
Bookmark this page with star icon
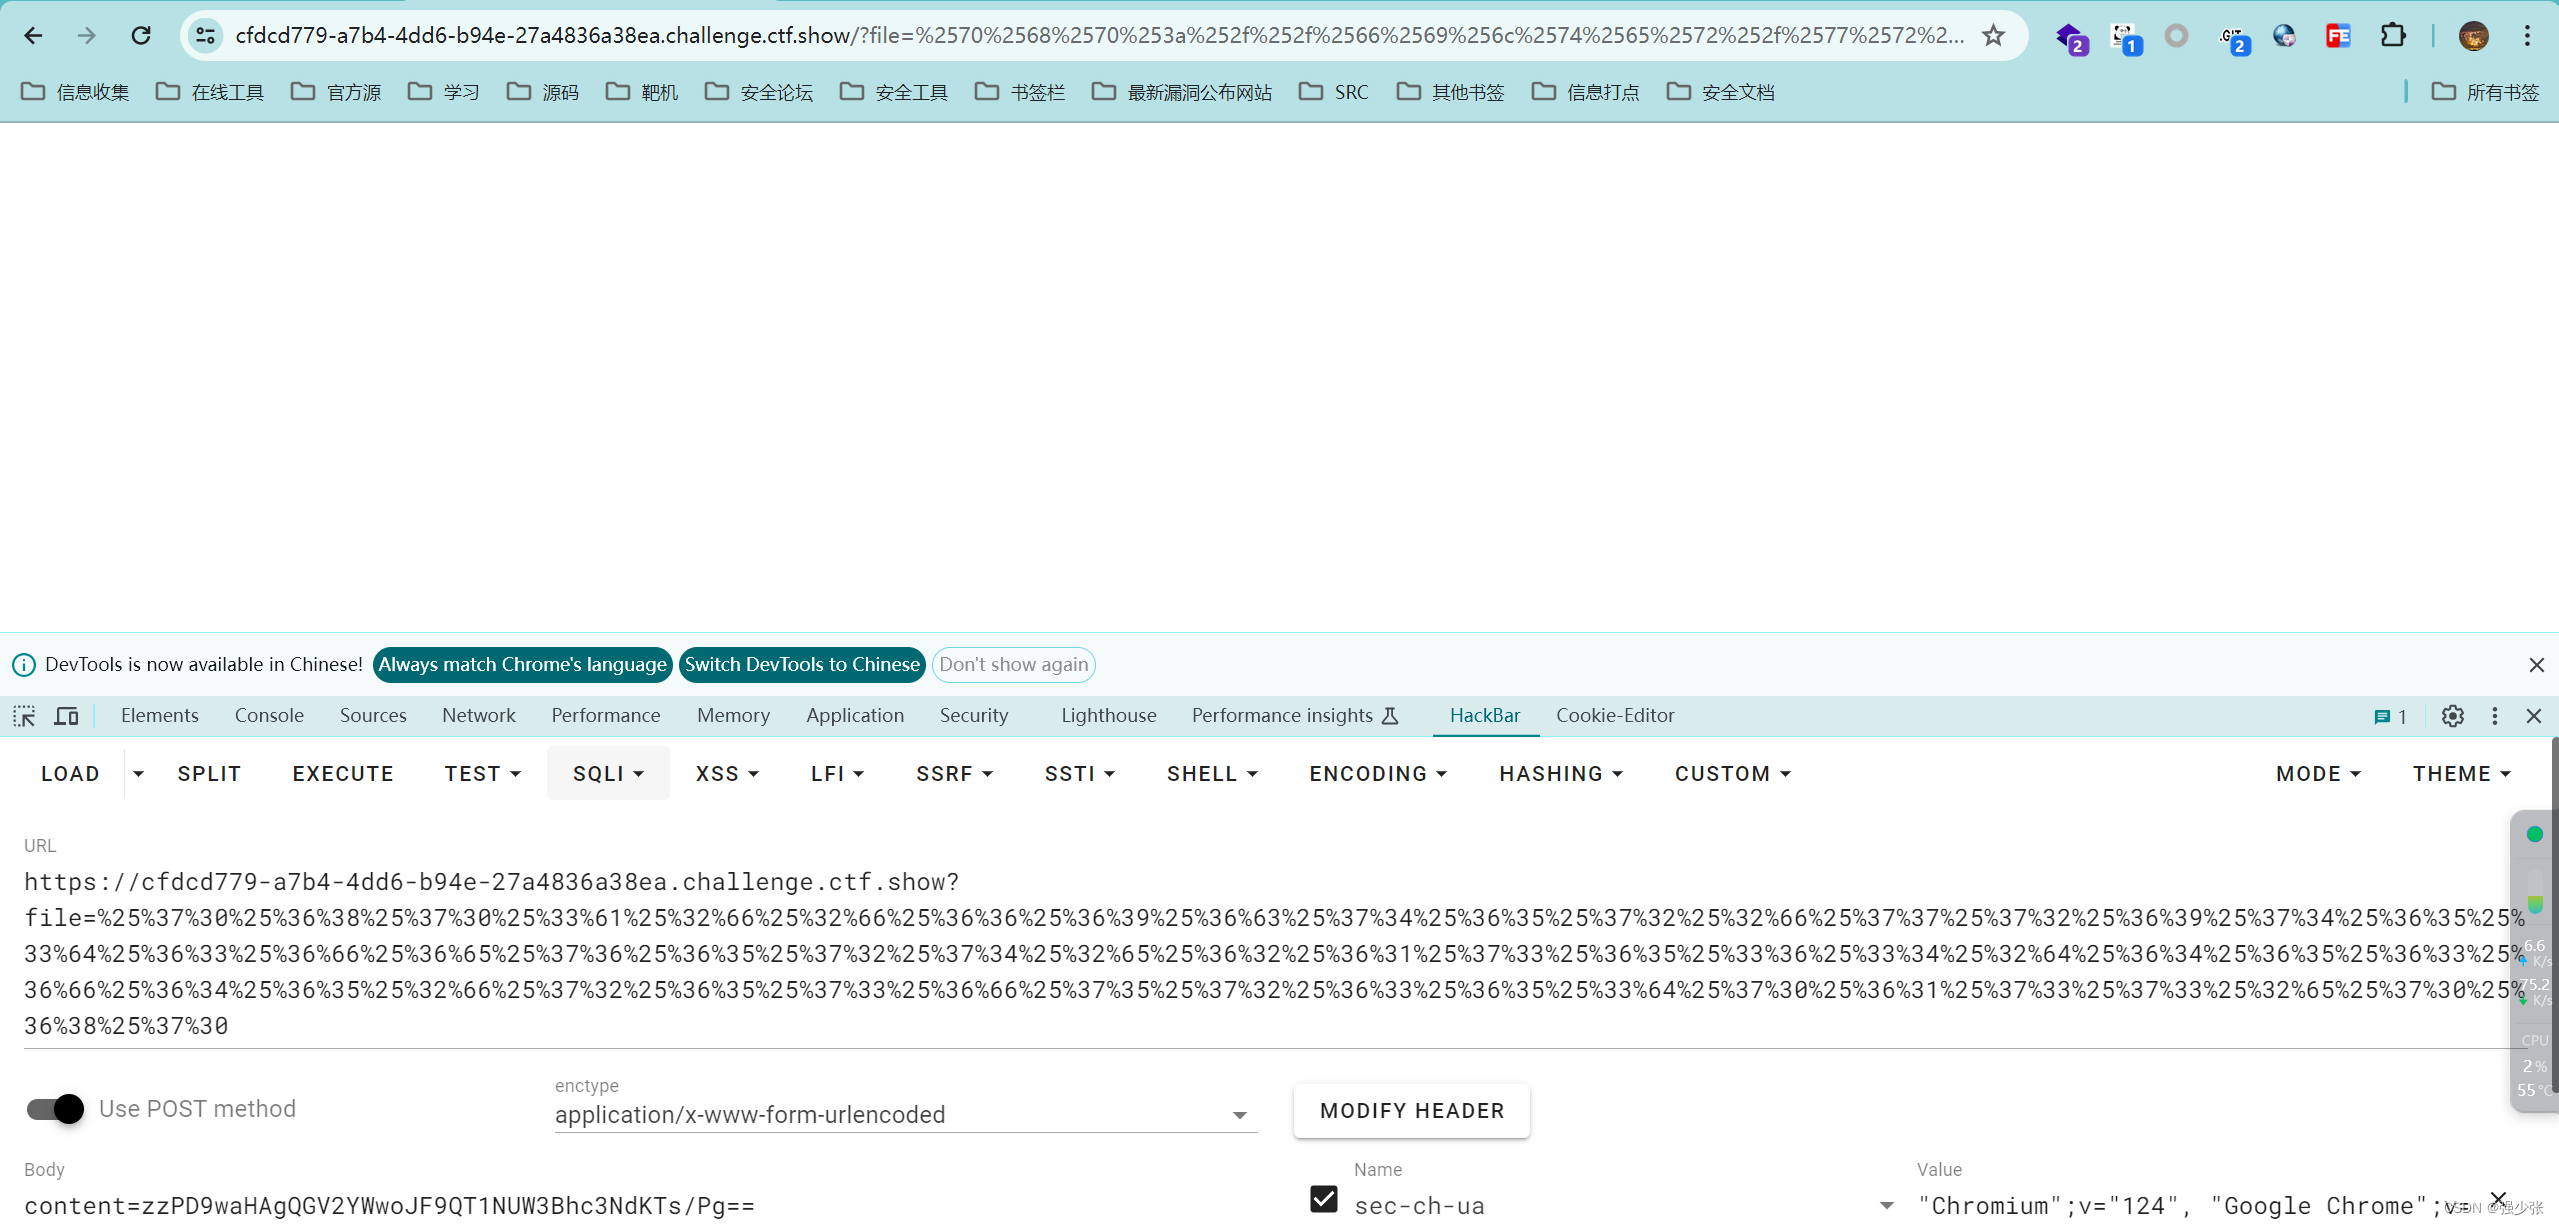[x=1993, y=36]
